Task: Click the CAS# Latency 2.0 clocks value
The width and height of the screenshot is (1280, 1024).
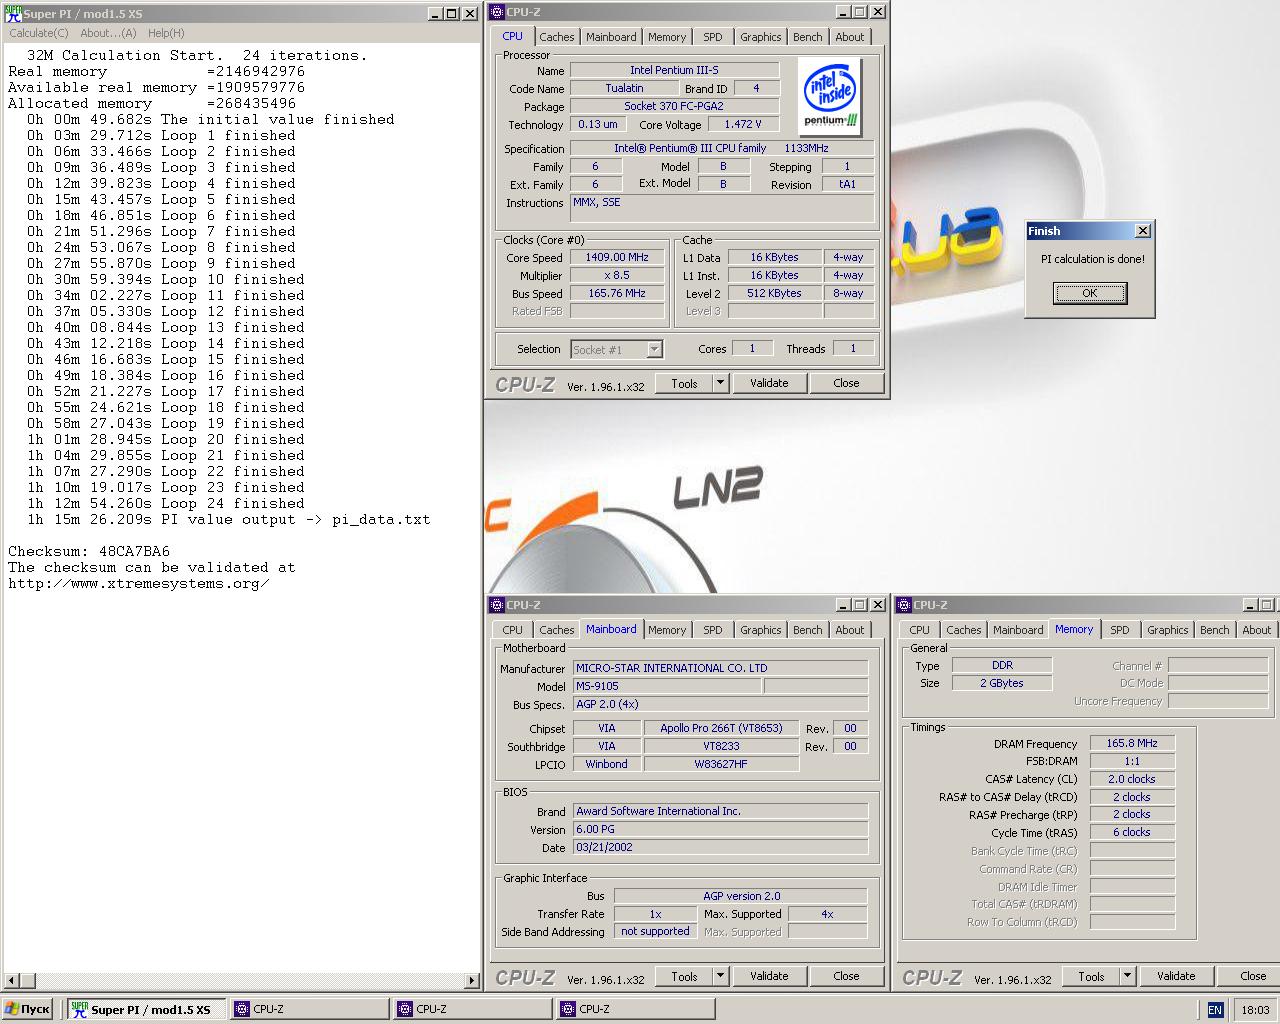Action: point(1132,779)
